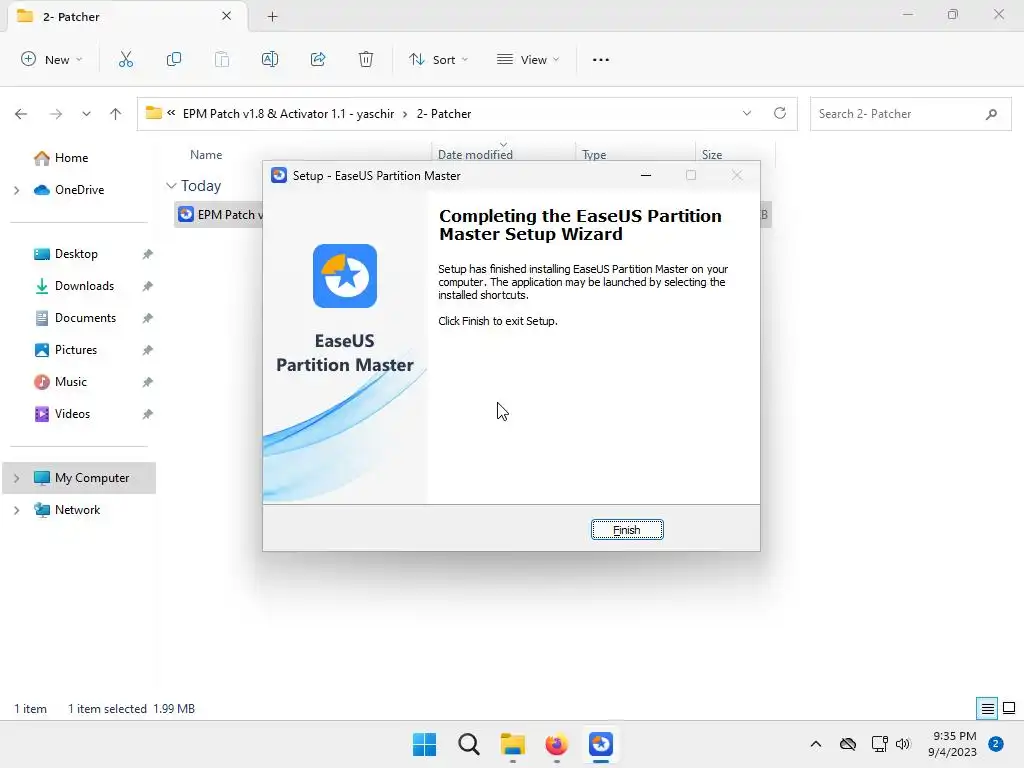The image size is (1024, 768).
Task: Expand the Network tree node
Action: pyautogui.click(x=16, y=510)
